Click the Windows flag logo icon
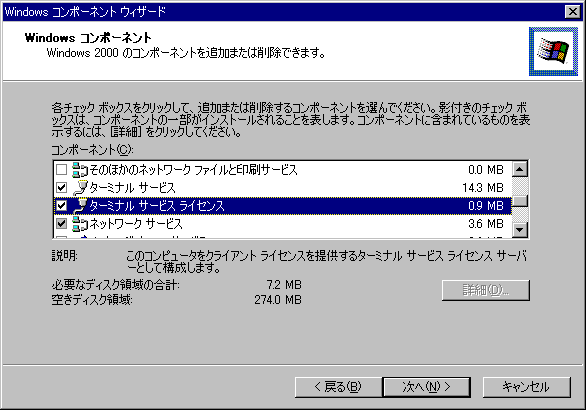The width and height of the screenshot is (586, 410). click(x=553, y=51)
